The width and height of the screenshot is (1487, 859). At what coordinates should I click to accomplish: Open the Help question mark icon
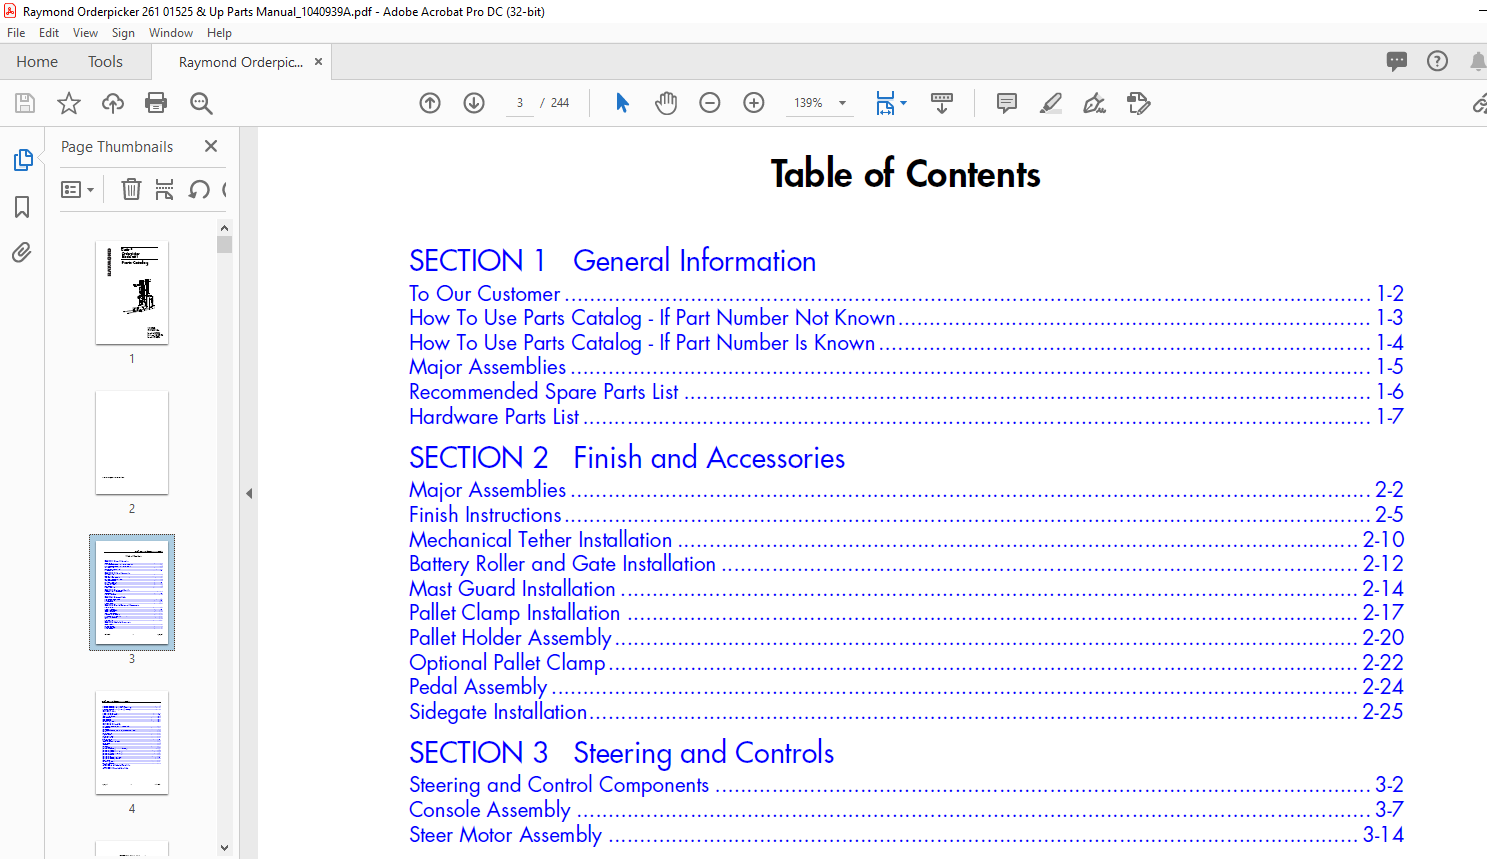click(x=1437, y=61)
